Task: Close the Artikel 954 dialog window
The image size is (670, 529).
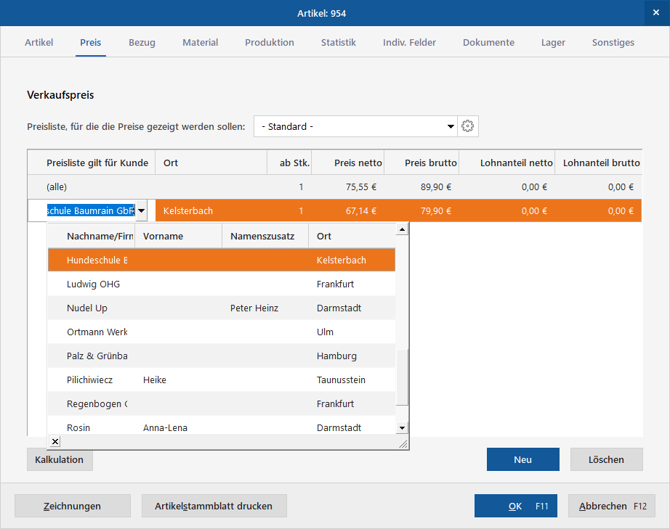Action: click(656, 13)
